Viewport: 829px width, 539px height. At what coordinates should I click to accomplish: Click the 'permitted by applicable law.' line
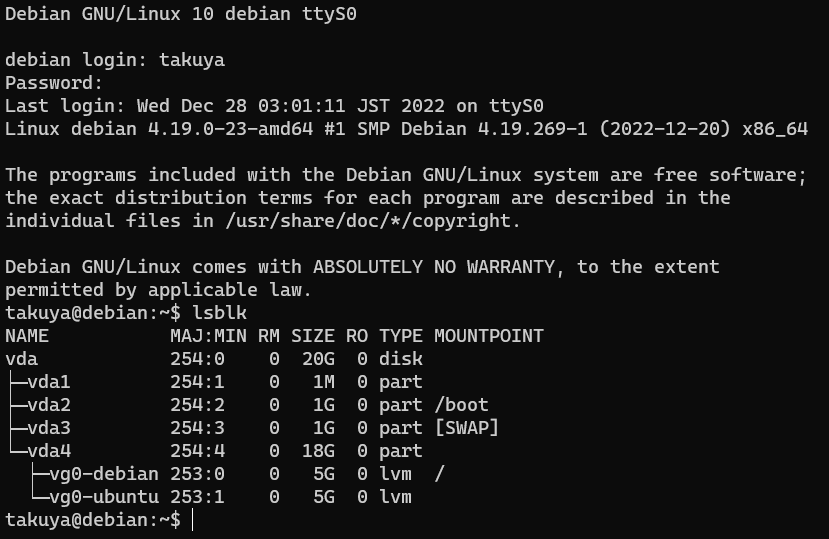[x=159, y=290]
